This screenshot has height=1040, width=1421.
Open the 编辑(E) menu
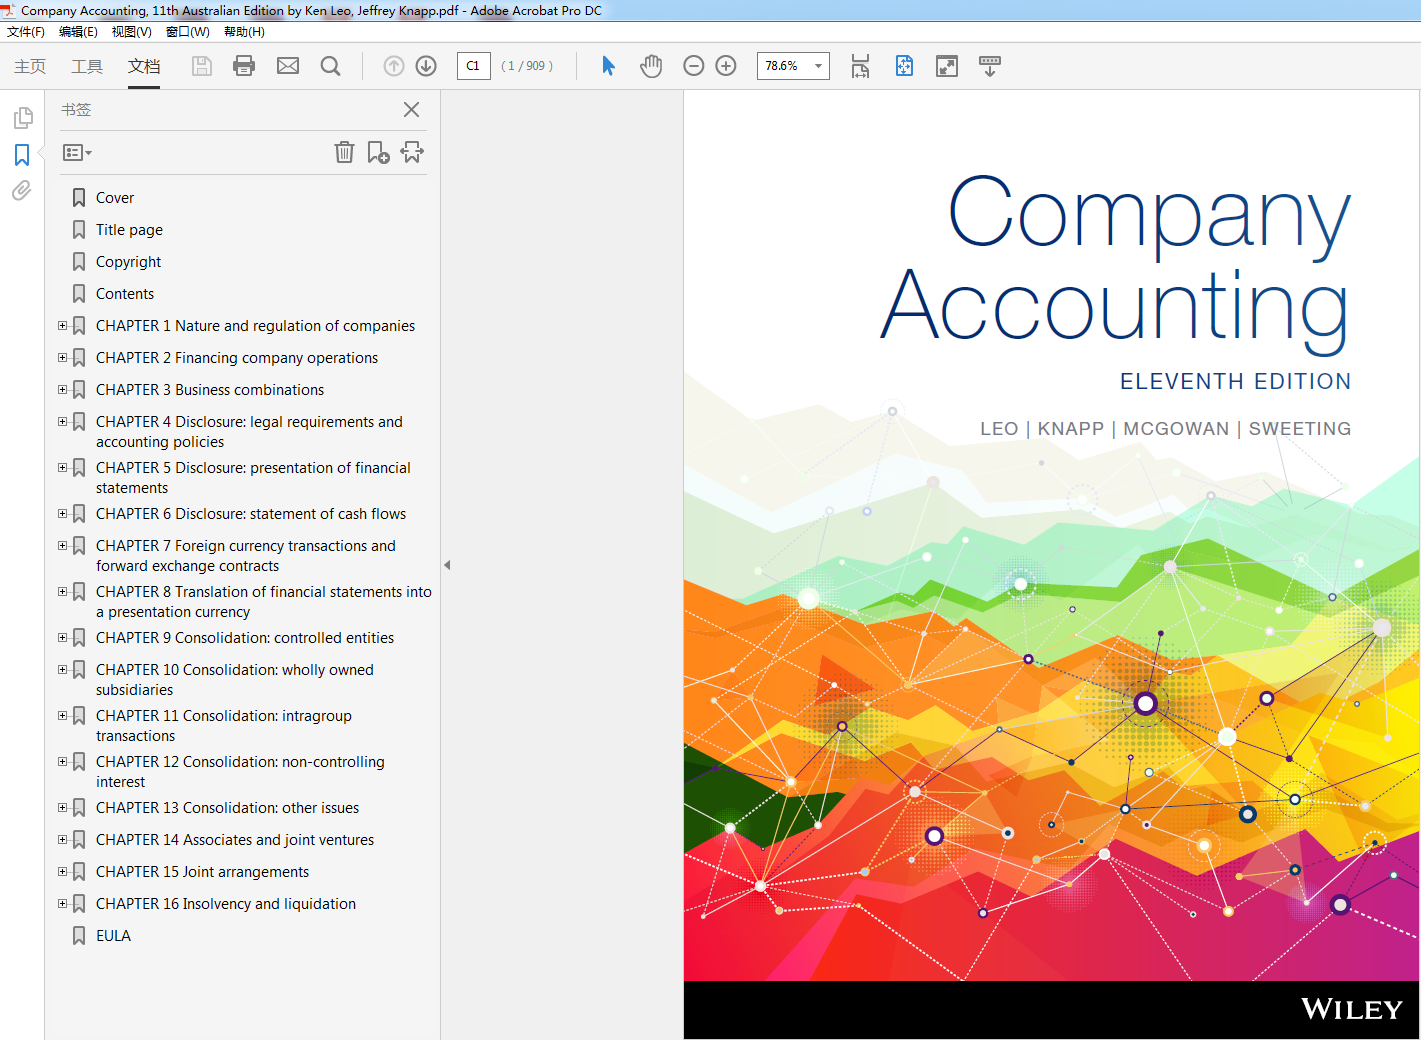tap(78, 32)
